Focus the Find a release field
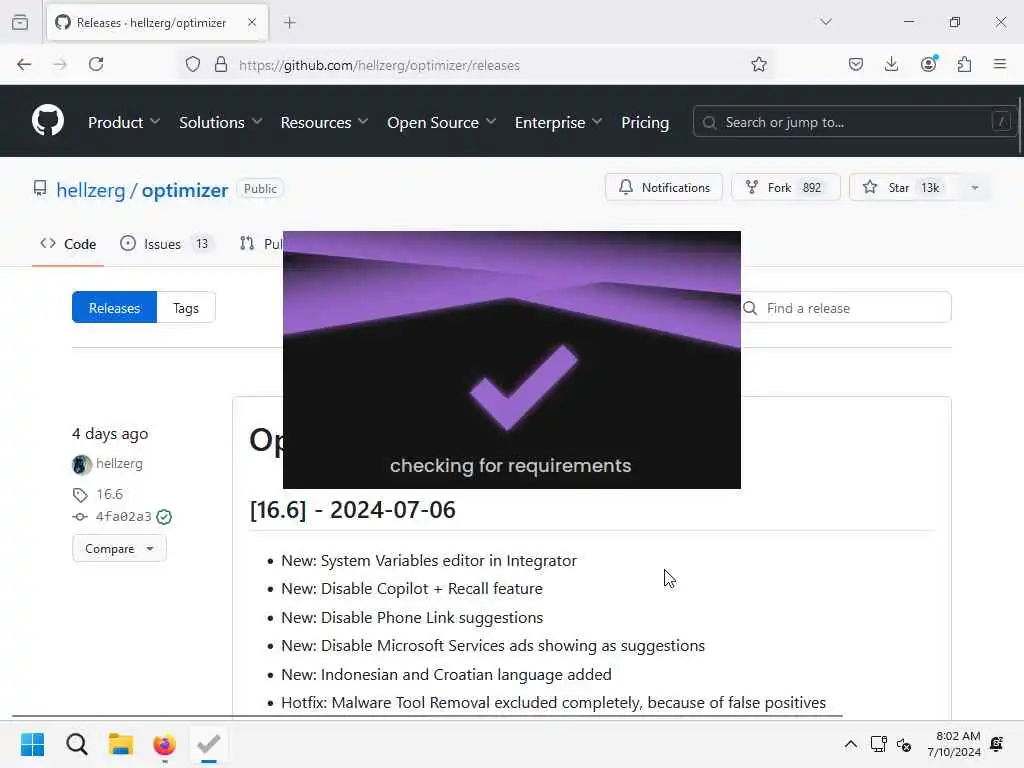This screenshot has height=768, width=1024. pos(846,308)
